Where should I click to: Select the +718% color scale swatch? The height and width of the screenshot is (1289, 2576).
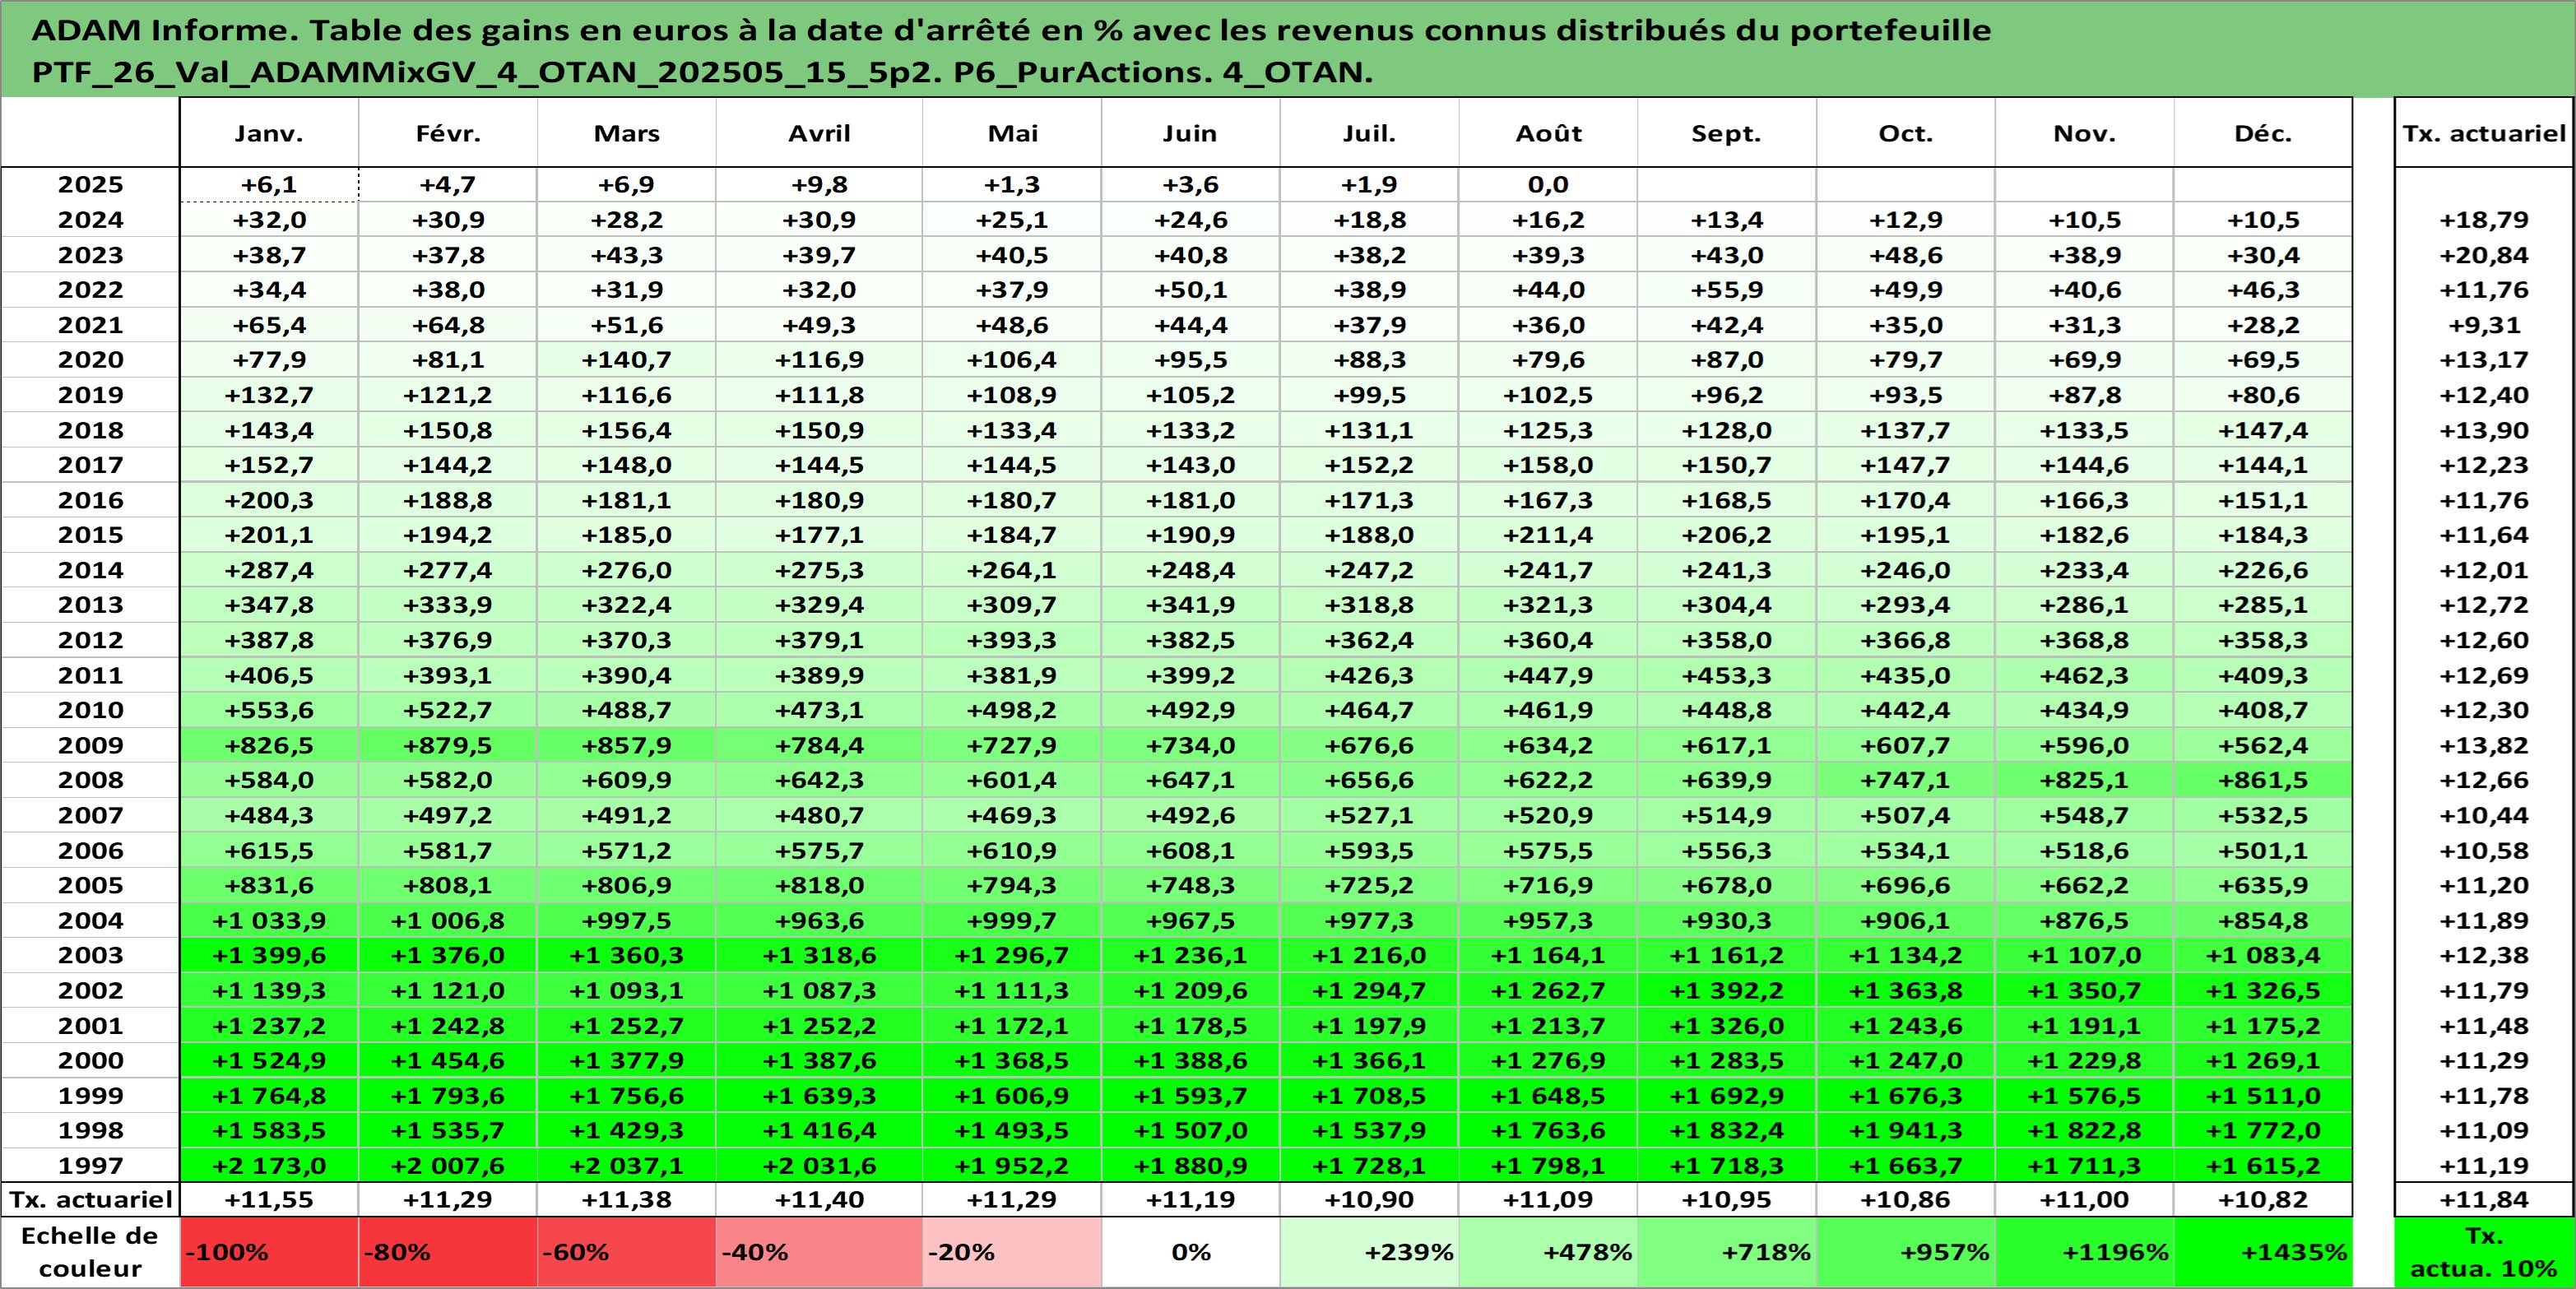pos(1727,1252)
